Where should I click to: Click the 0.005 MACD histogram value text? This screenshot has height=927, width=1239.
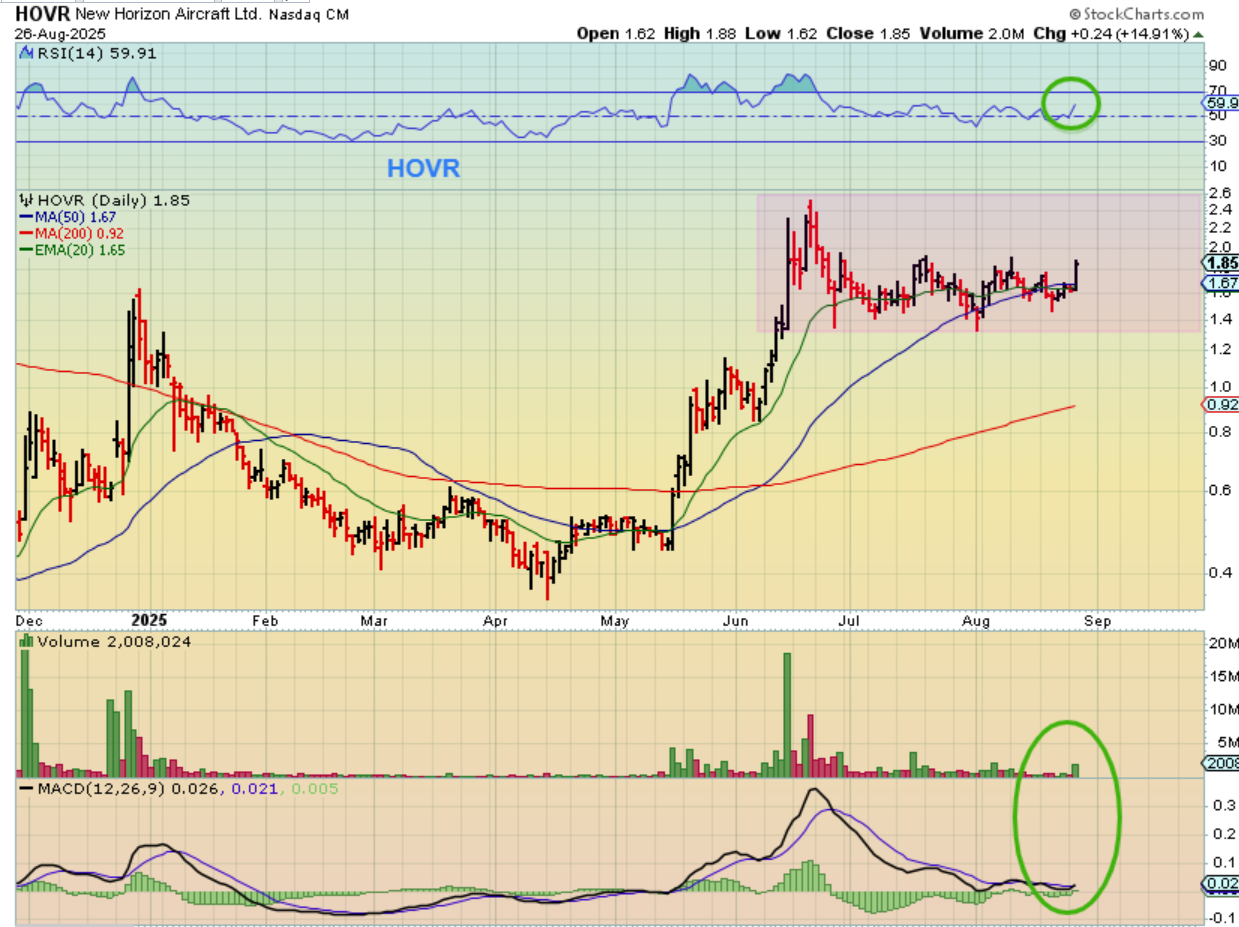315,789
